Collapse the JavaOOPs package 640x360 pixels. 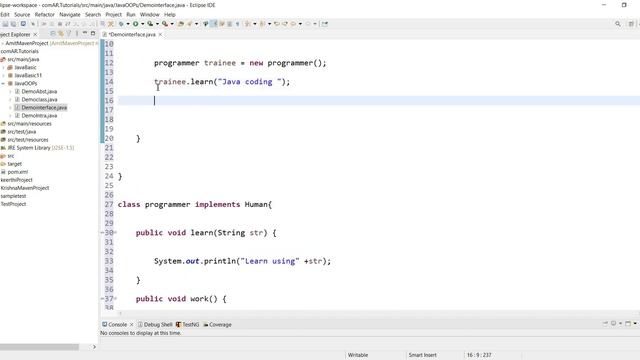[x=4, y=83]
